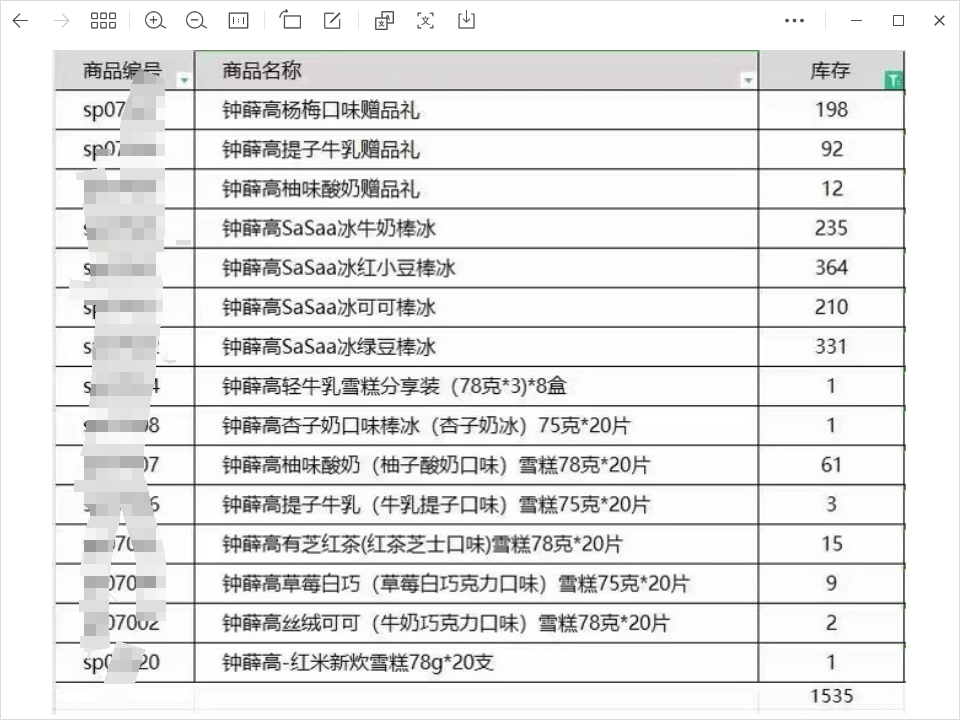This screenshot has height=720, width=960.
Task: Click stock value 364
Action: pyautogui.click(x=831, y=268)
